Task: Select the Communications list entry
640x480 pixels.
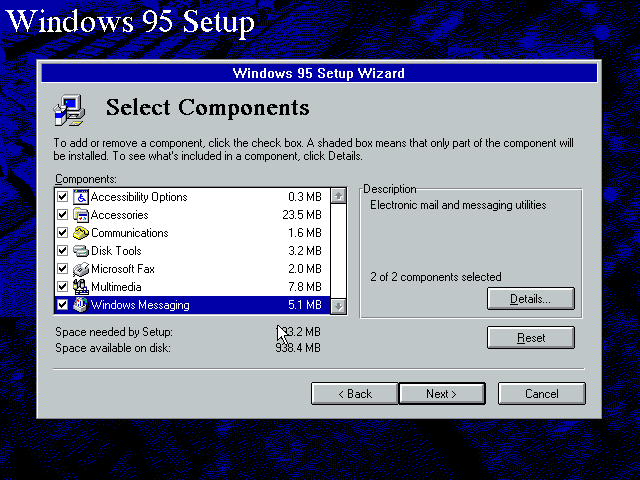Action: tap(130, 233)
